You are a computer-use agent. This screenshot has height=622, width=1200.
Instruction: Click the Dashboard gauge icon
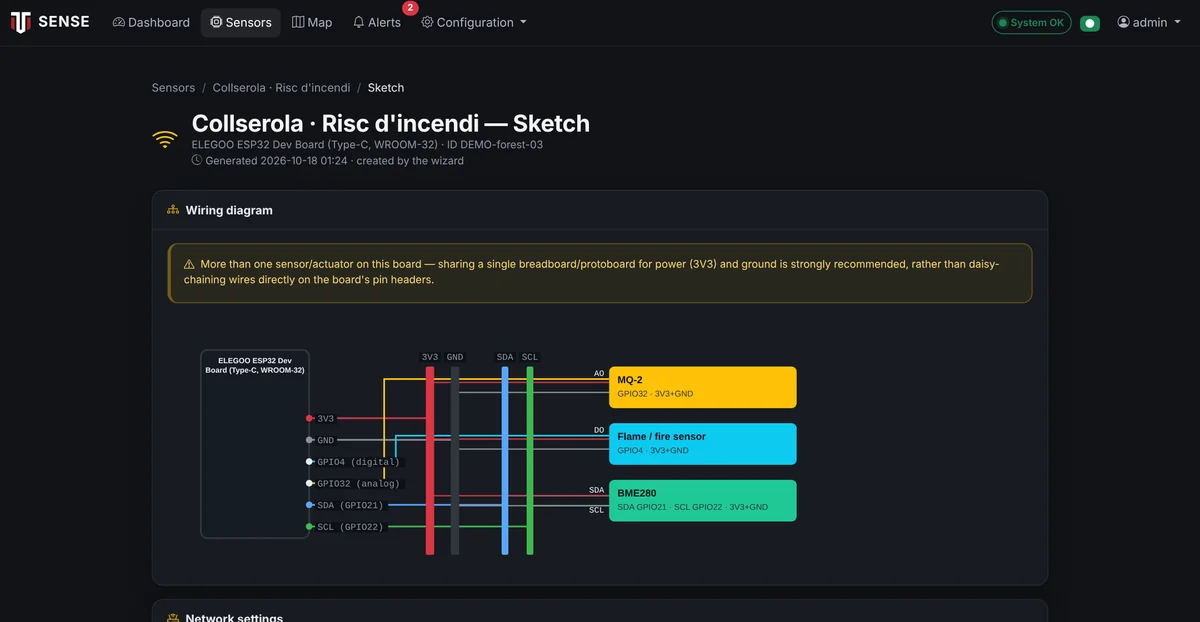click(x=118, y=22)
